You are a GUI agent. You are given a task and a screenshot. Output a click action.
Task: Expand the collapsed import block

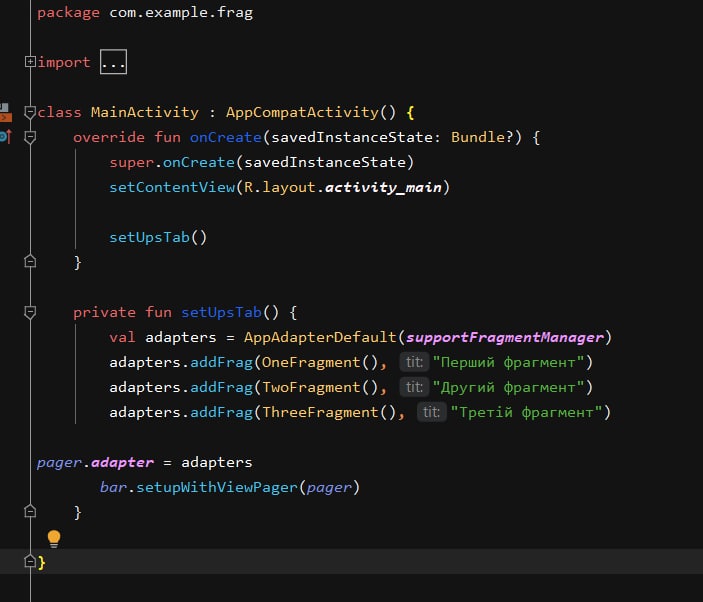(30, 61)
